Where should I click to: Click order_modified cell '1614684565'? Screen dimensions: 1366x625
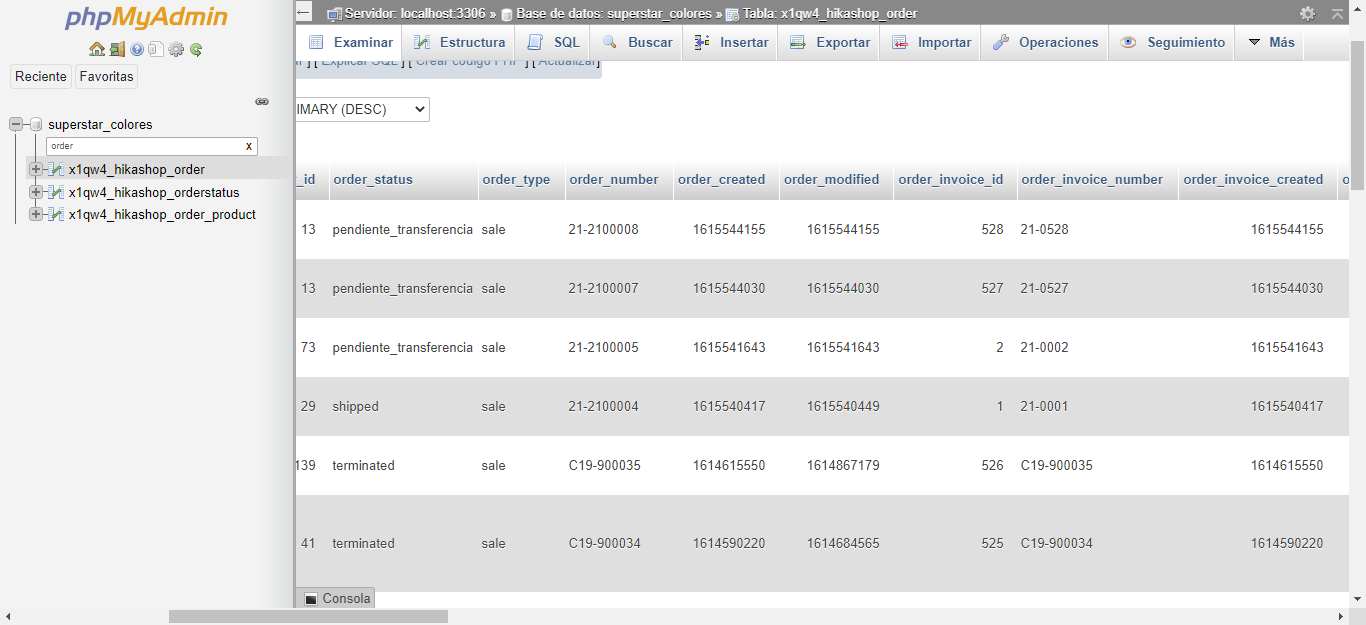click(843, 543)
